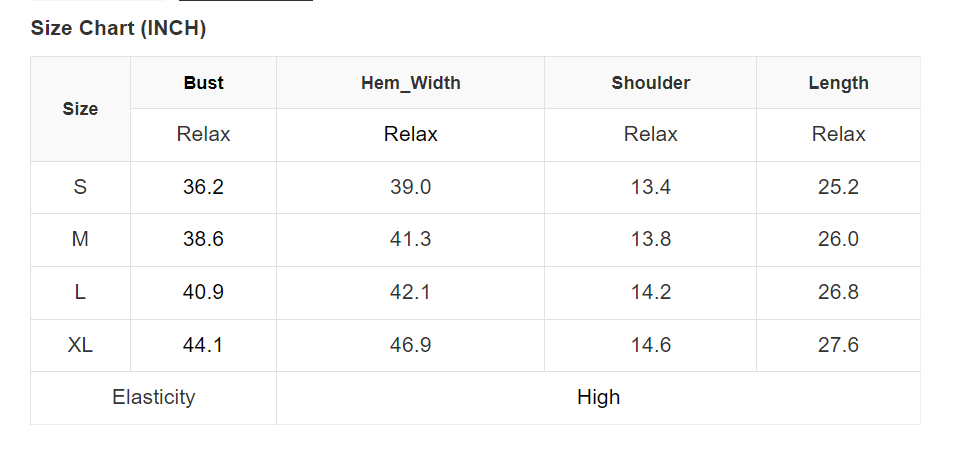Click the Size Chart (INCH) heading
The width and height of the screenshot is (968, 453).
(118, 28)
